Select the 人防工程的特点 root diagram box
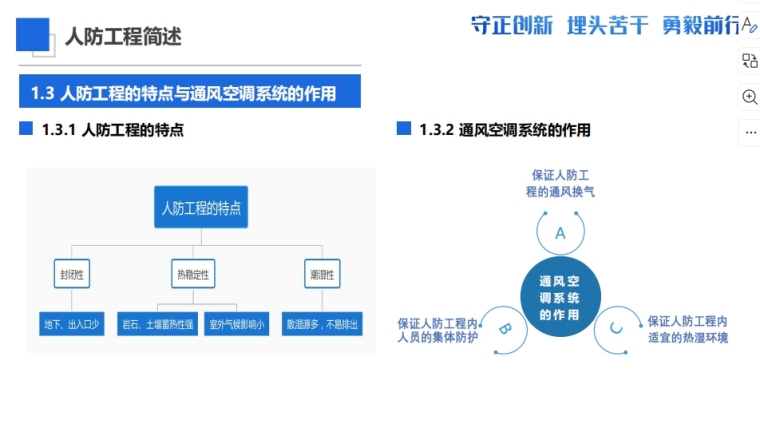The width and height of the screenshot is (760, 424). [201, 208]
